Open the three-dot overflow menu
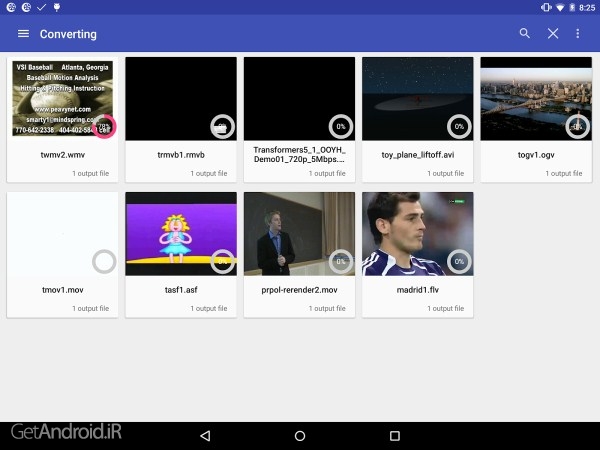The width and height of the screenshot is (600, 450). pos(578,34)
